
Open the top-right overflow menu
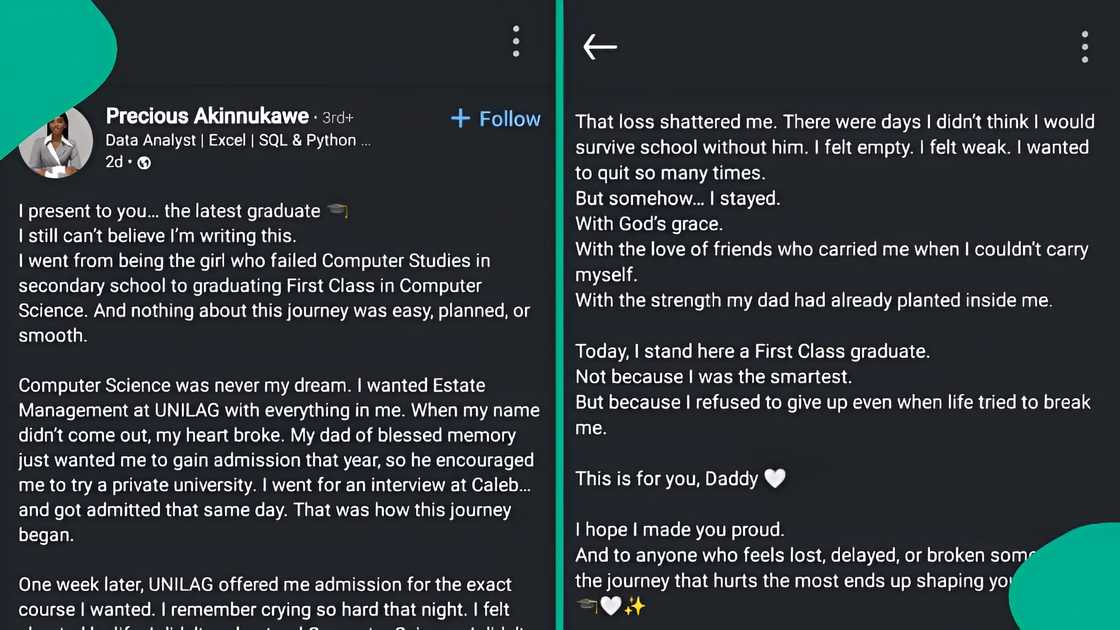coord(1085,47)
